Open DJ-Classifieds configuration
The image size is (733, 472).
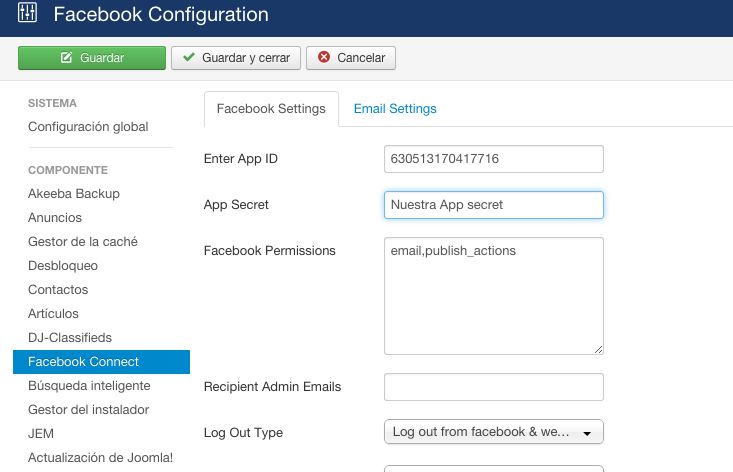point(70,338)
